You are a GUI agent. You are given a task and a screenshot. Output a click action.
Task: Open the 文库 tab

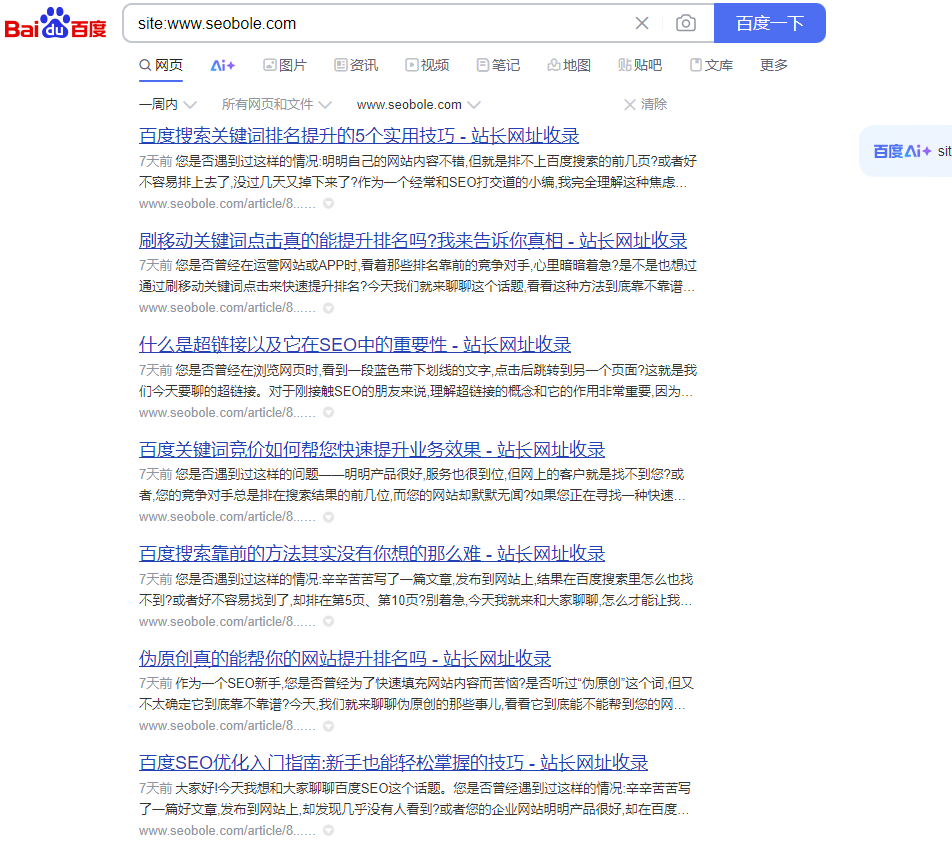click(712, 65)
